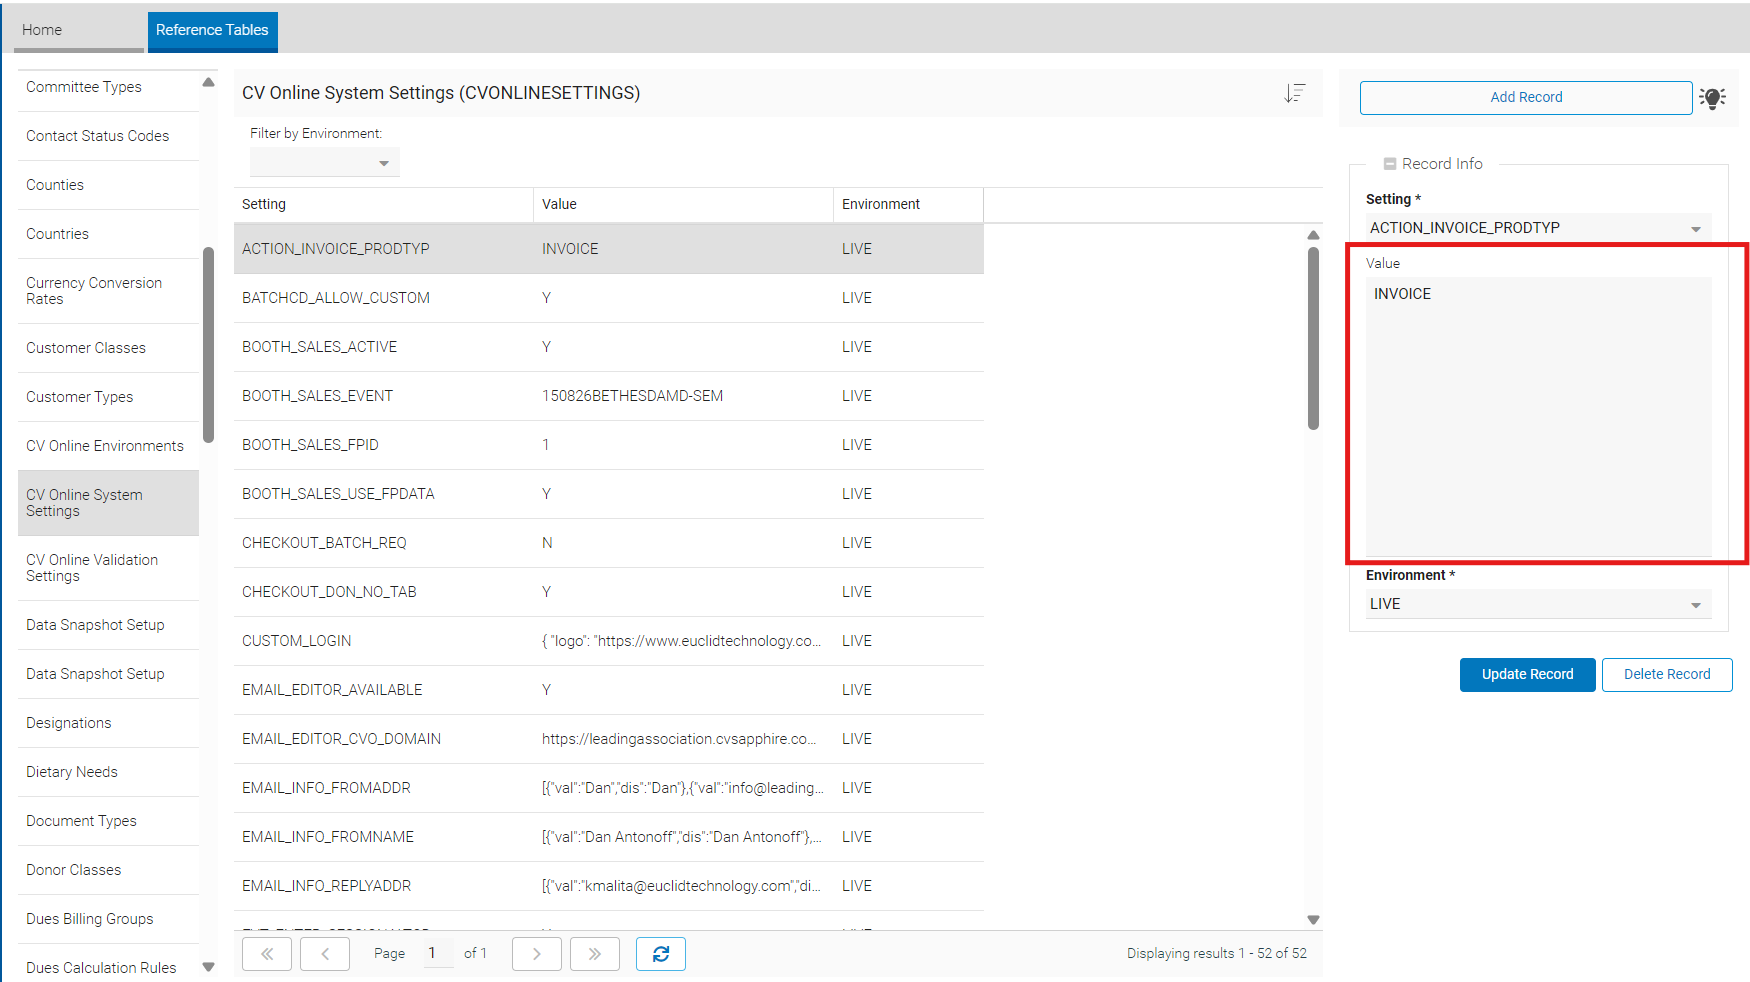Open the Environment dropdown in Record Info
The image size is (1750, 982).
(1539, 604)
